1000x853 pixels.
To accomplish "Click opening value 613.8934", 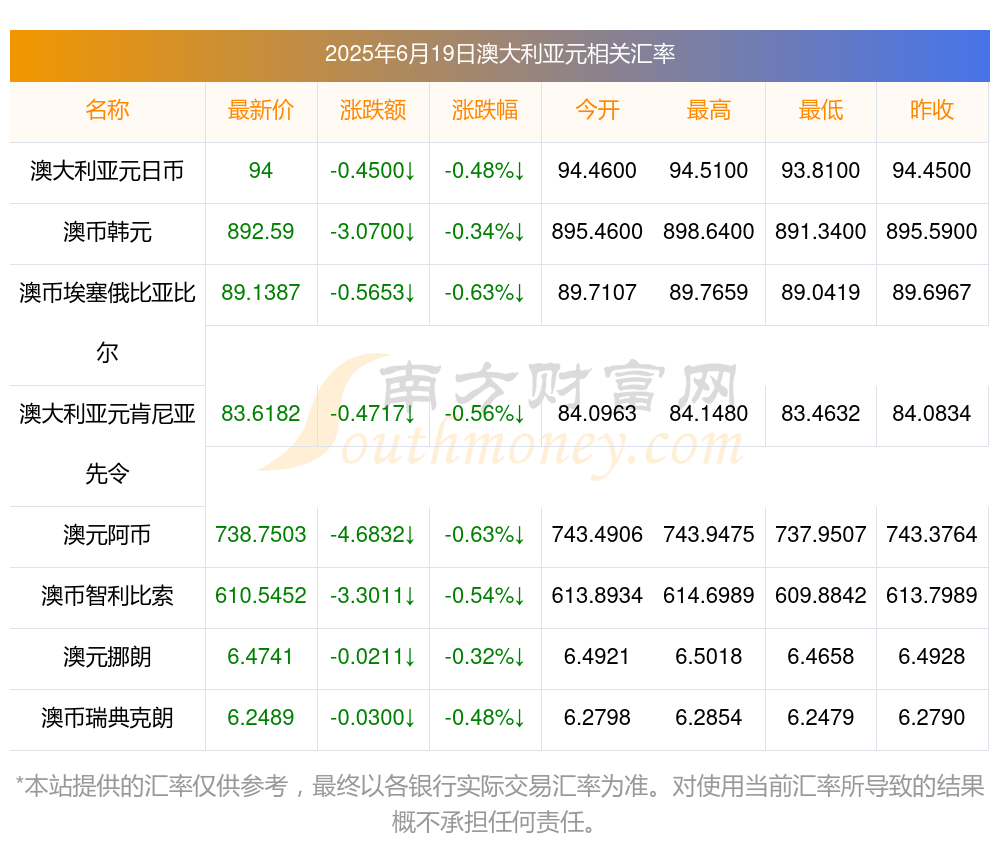I will (x=597, y=595).
